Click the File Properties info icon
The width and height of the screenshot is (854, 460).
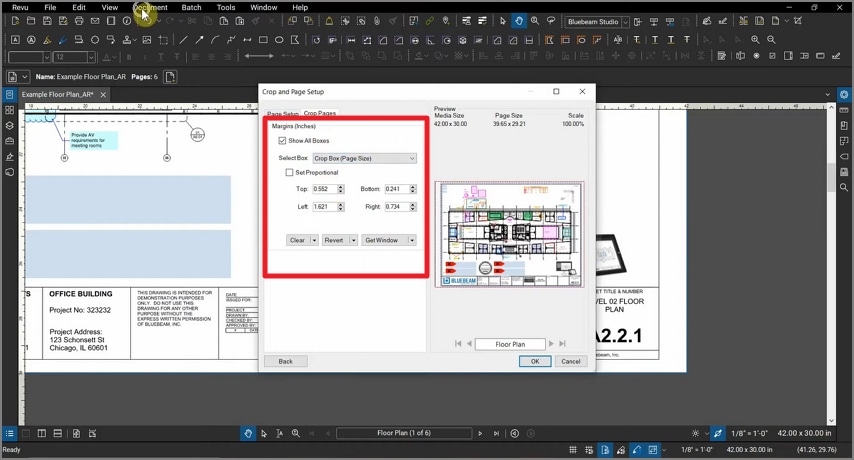[127, 21]
